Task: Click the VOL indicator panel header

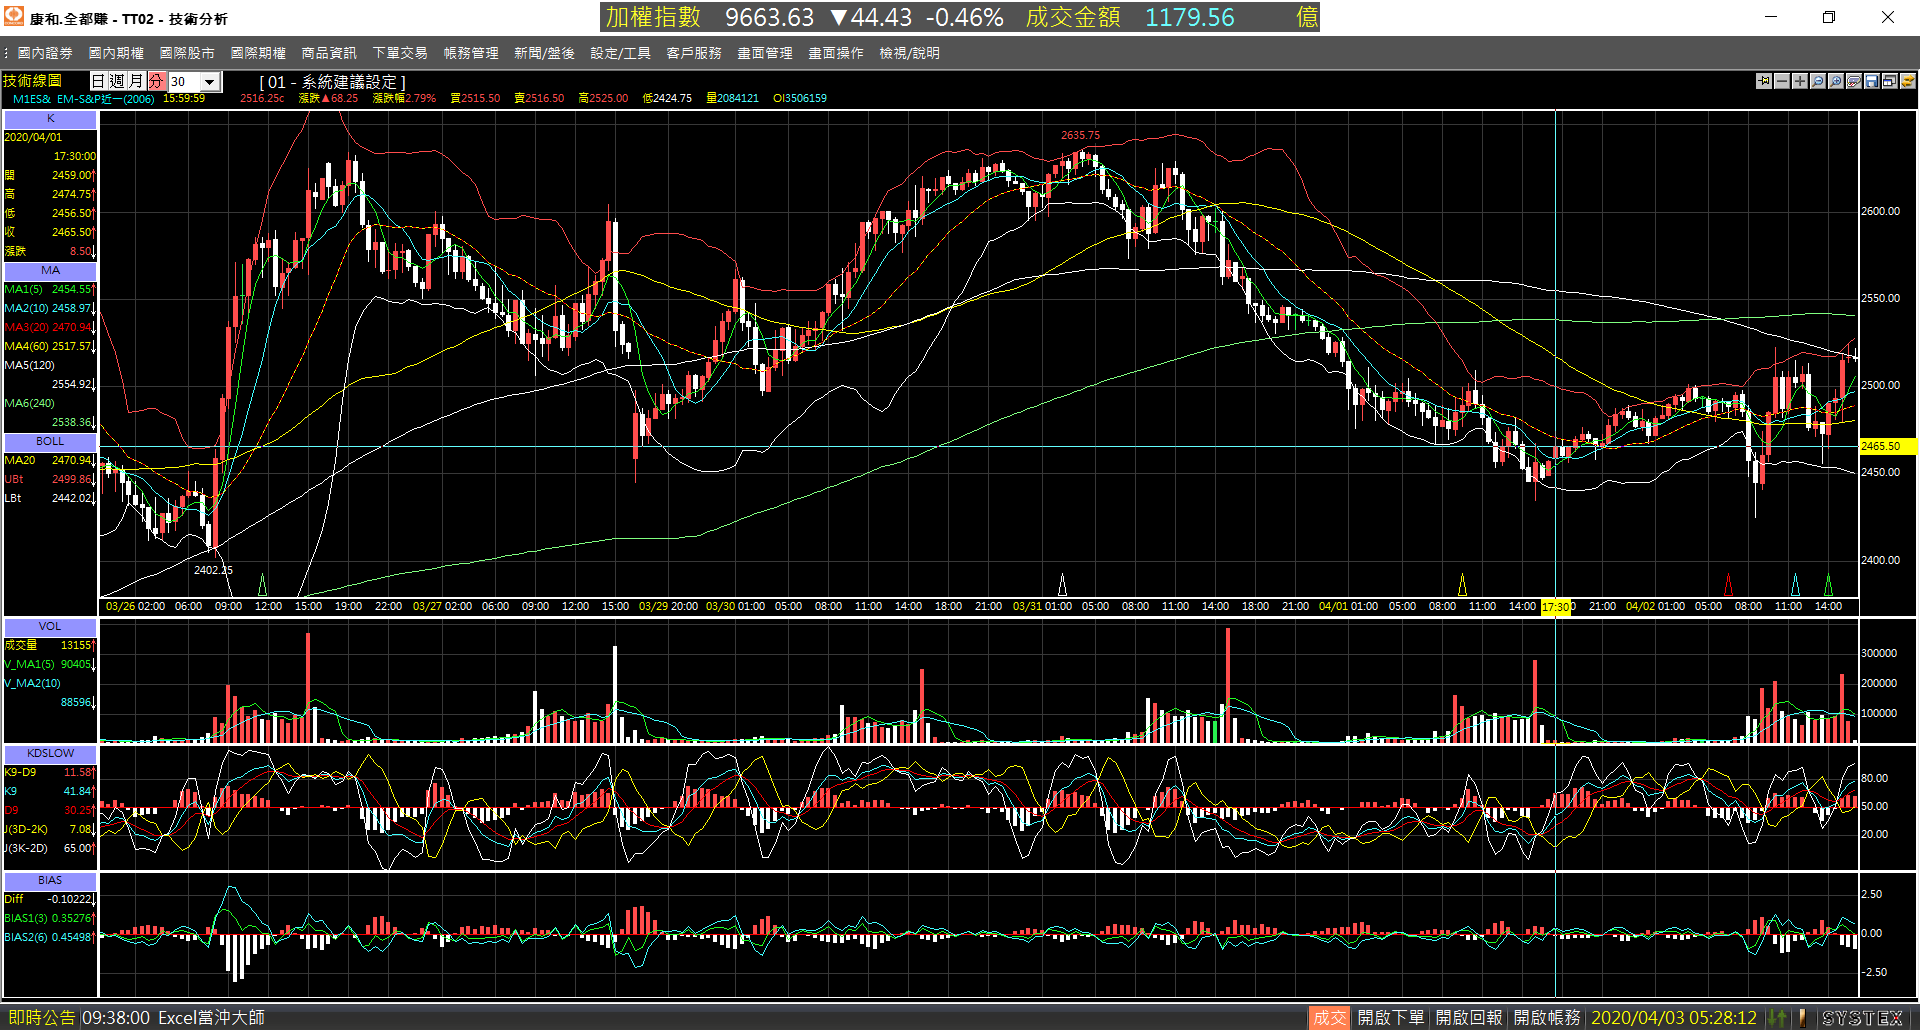Action: (50, 627)
